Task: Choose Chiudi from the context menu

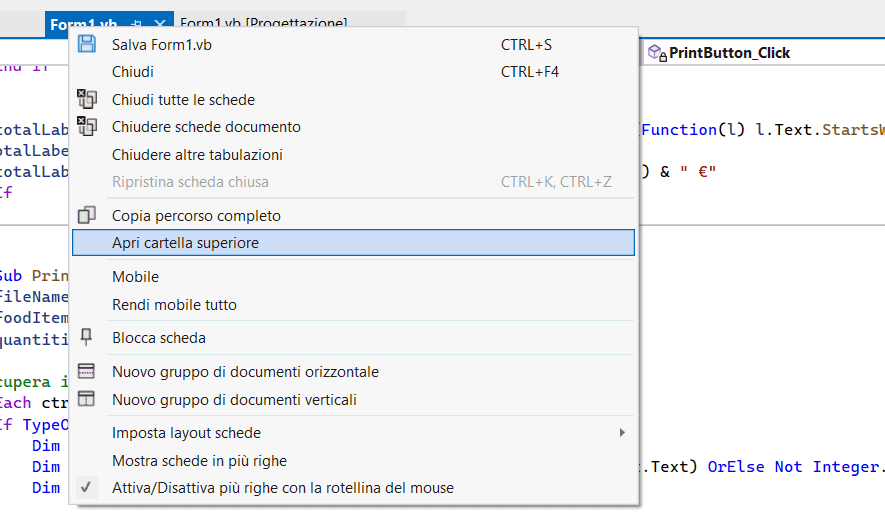Action: pyautogui.click(x=133, y=72)
